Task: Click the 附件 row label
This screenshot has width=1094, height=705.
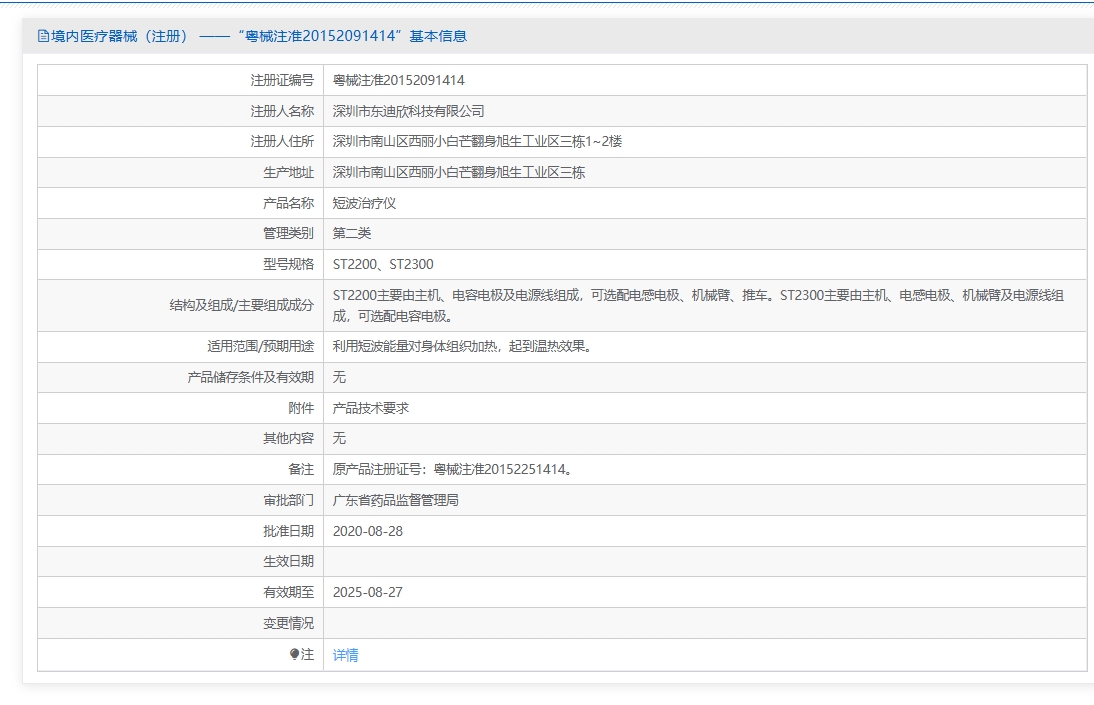Action: click(301, 408)
